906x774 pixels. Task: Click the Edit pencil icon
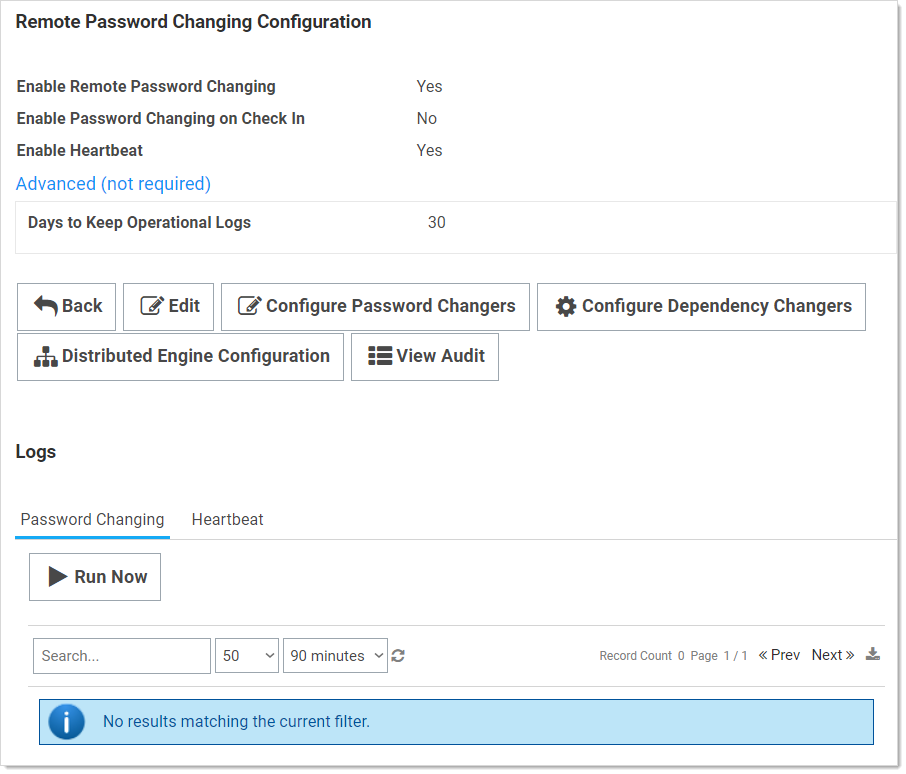click(x=152, y=306)
